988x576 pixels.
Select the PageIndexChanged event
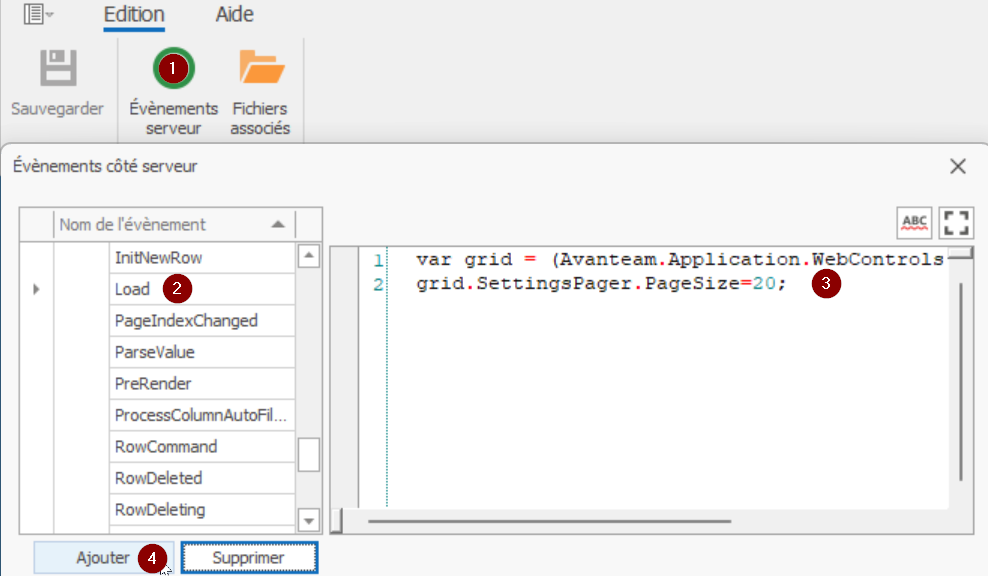186,321
